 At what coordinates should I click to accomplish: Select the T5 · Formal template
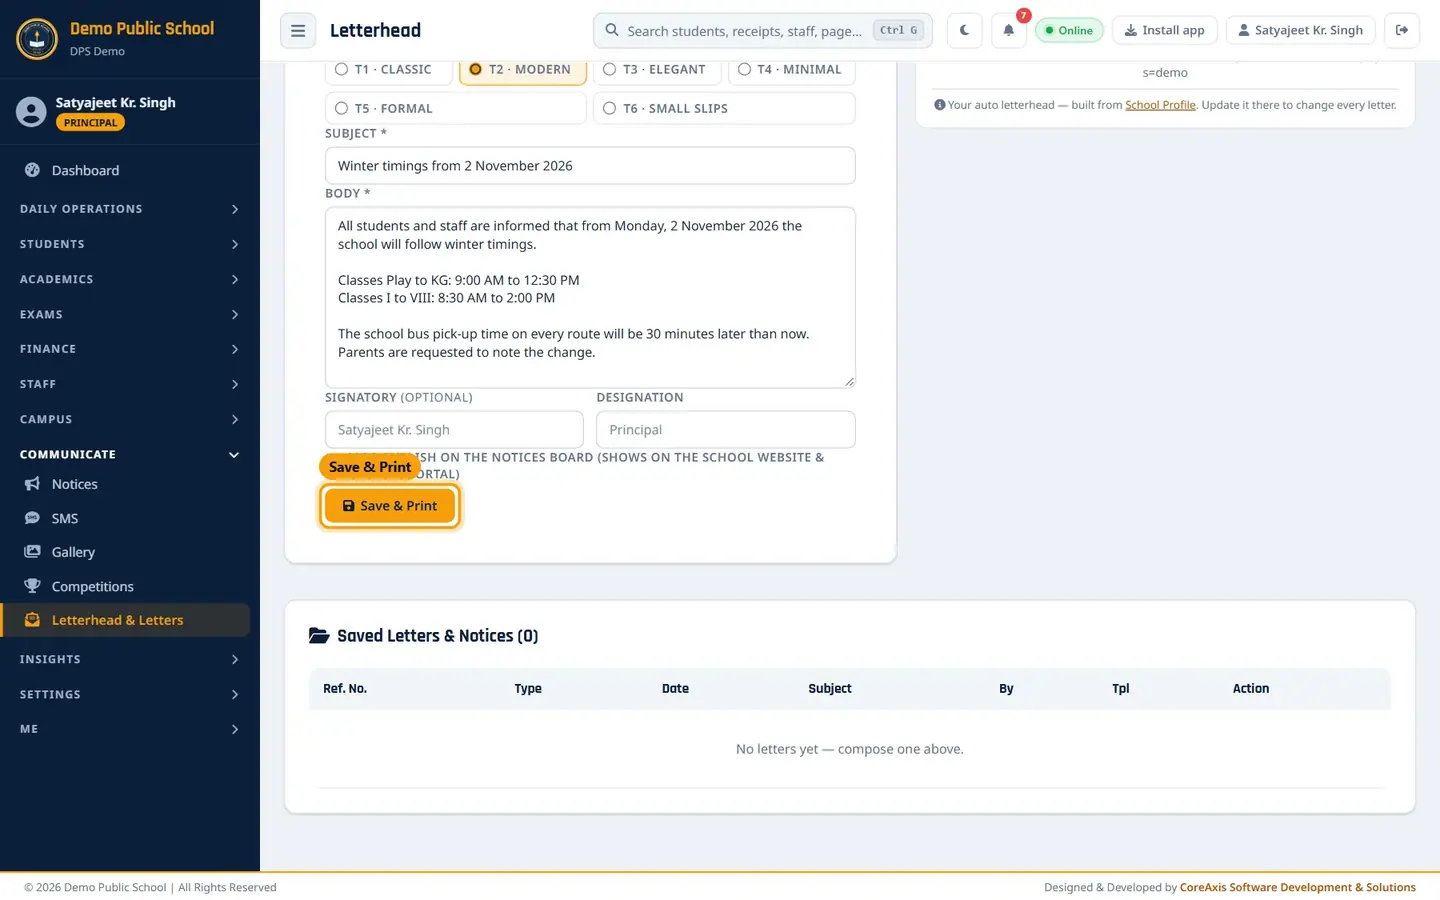tap(455, 108)
